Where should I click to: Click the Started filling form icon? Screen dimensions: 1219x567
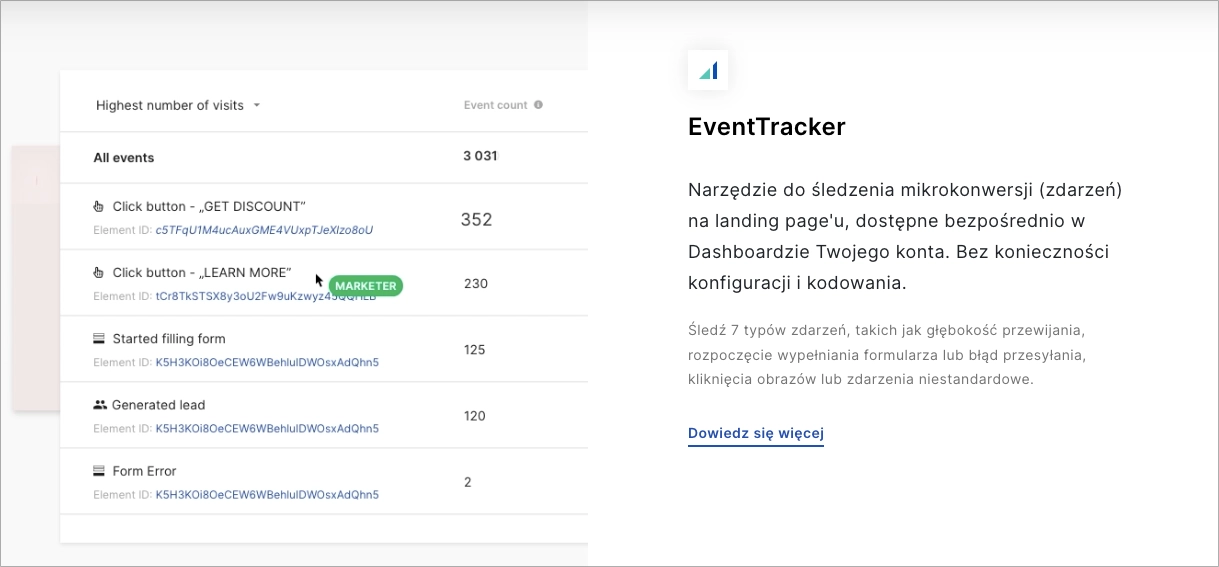click(99, 339)
